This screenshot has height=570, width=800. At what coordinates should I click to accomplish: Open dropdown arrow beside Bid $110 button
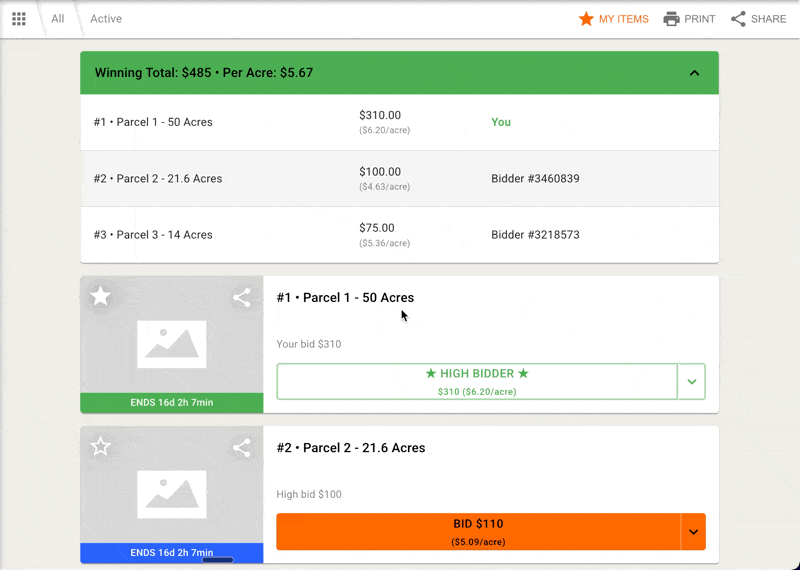692,532
